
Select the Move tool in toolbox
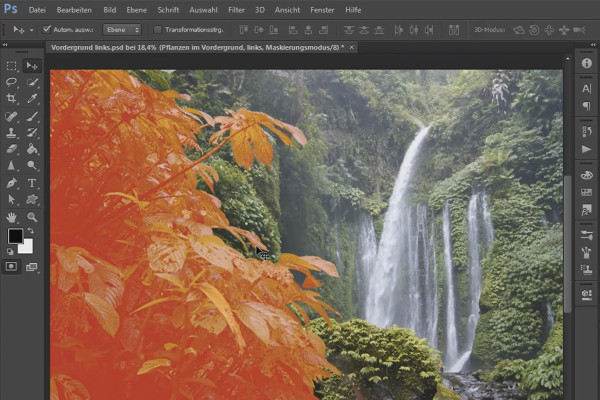[x=32, y=66]
